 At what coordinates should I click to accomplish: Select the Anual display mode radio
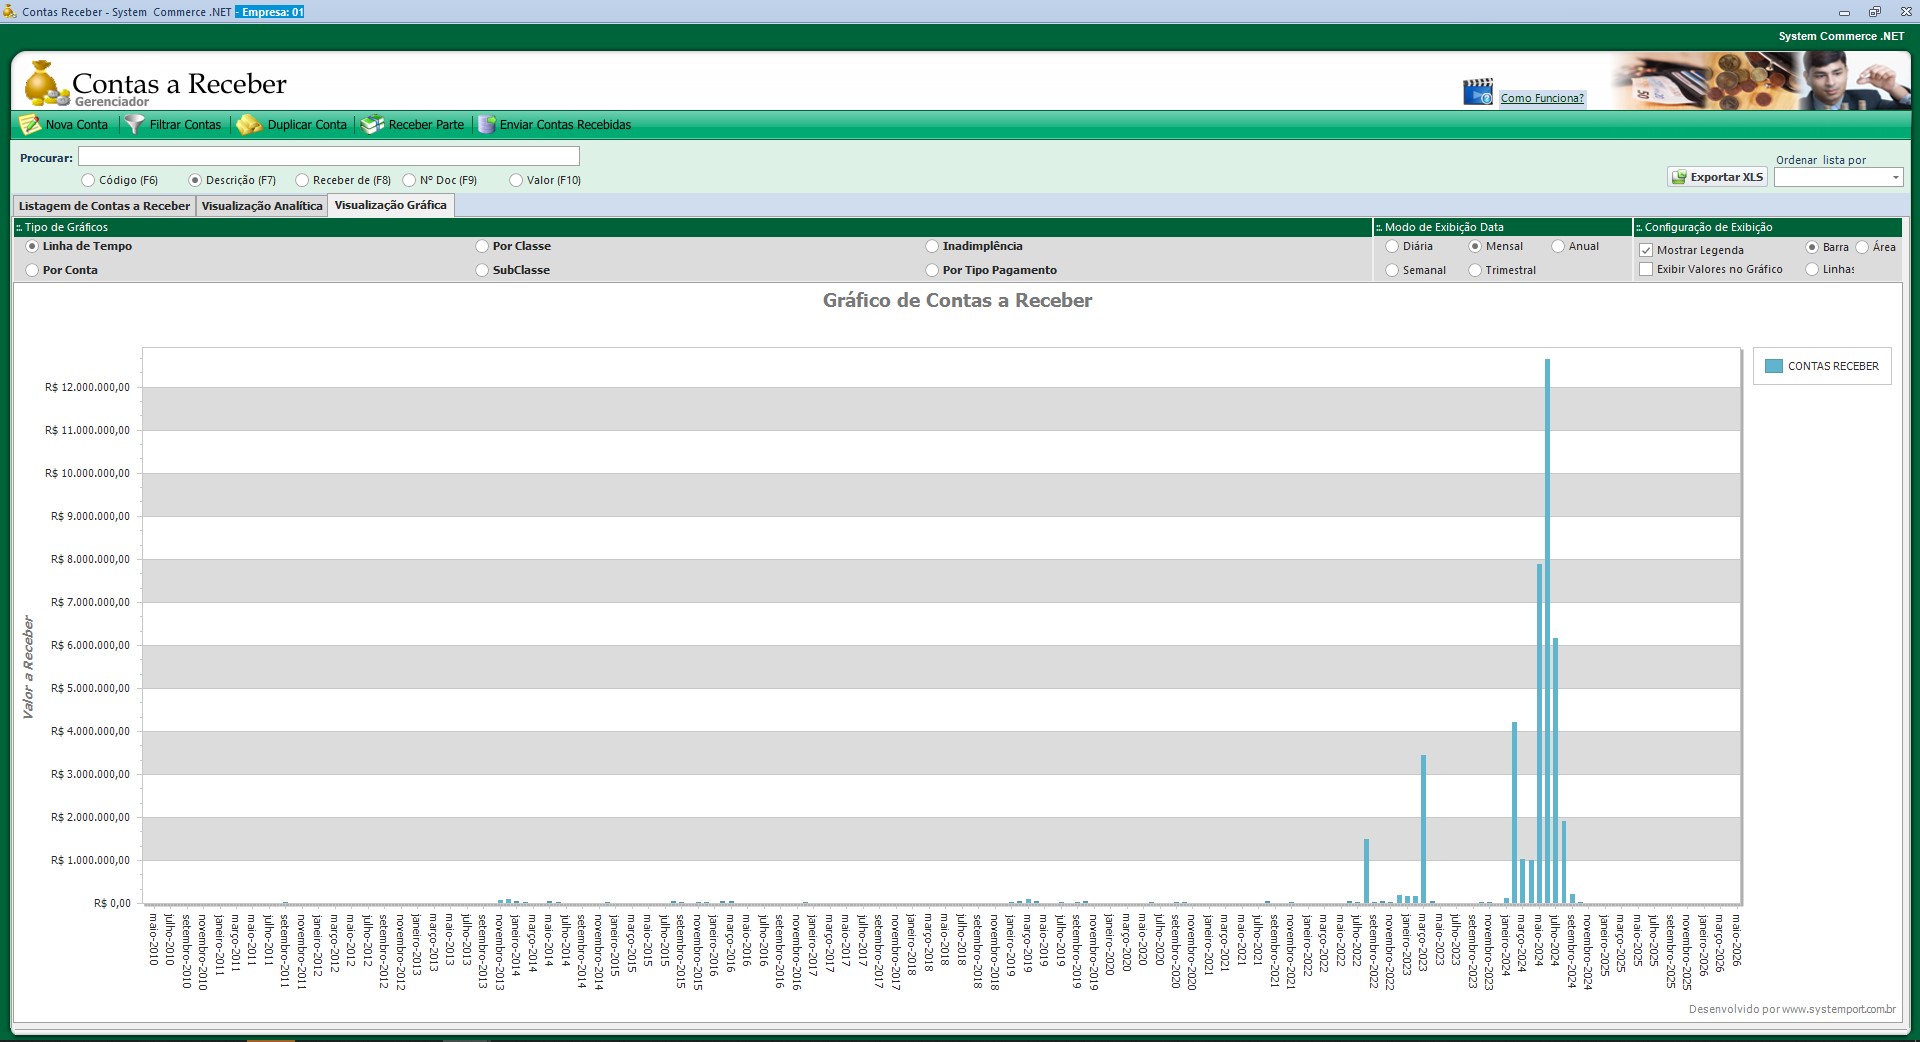point(1558,246)
